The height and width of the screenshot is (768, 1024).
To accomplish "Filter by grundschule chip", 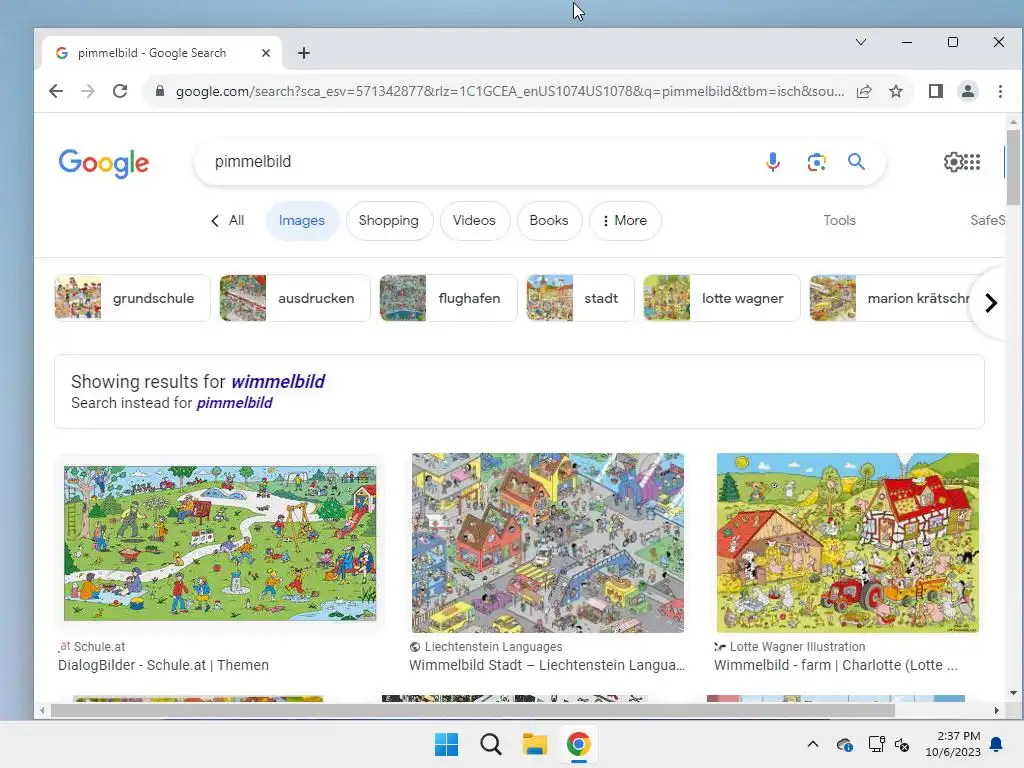I will click(x=132, y=298).
